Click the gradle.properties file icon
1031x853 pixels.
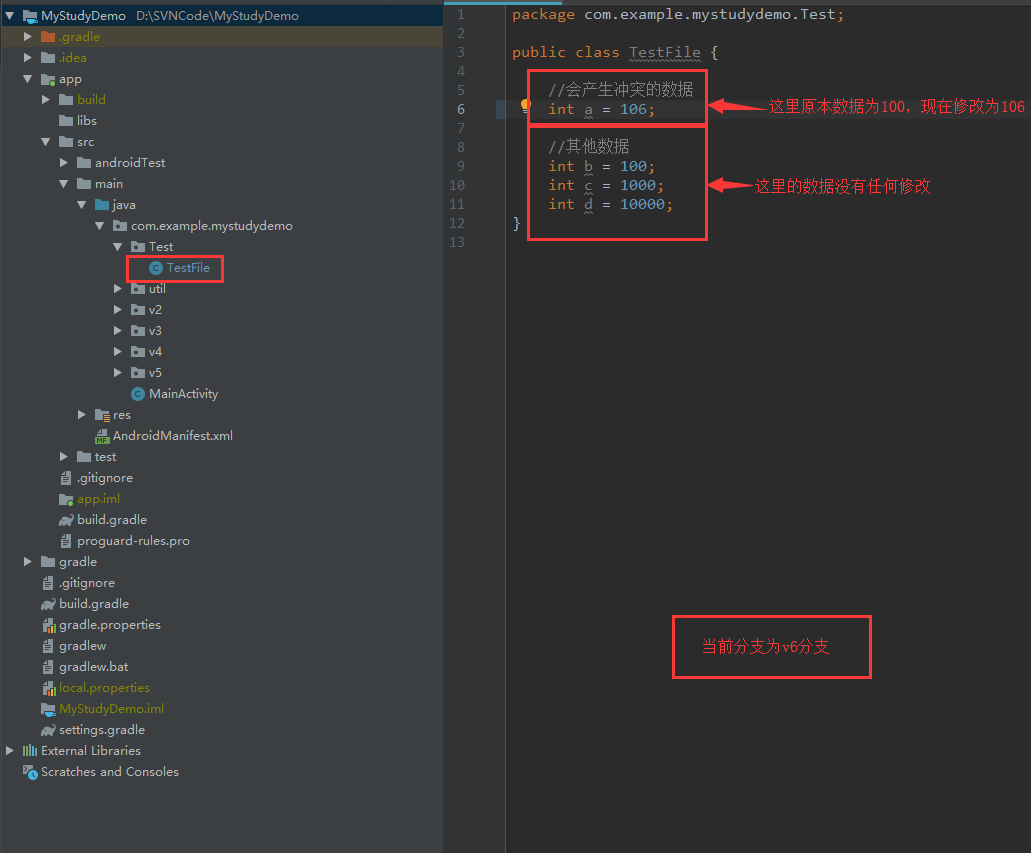point(49,625)
